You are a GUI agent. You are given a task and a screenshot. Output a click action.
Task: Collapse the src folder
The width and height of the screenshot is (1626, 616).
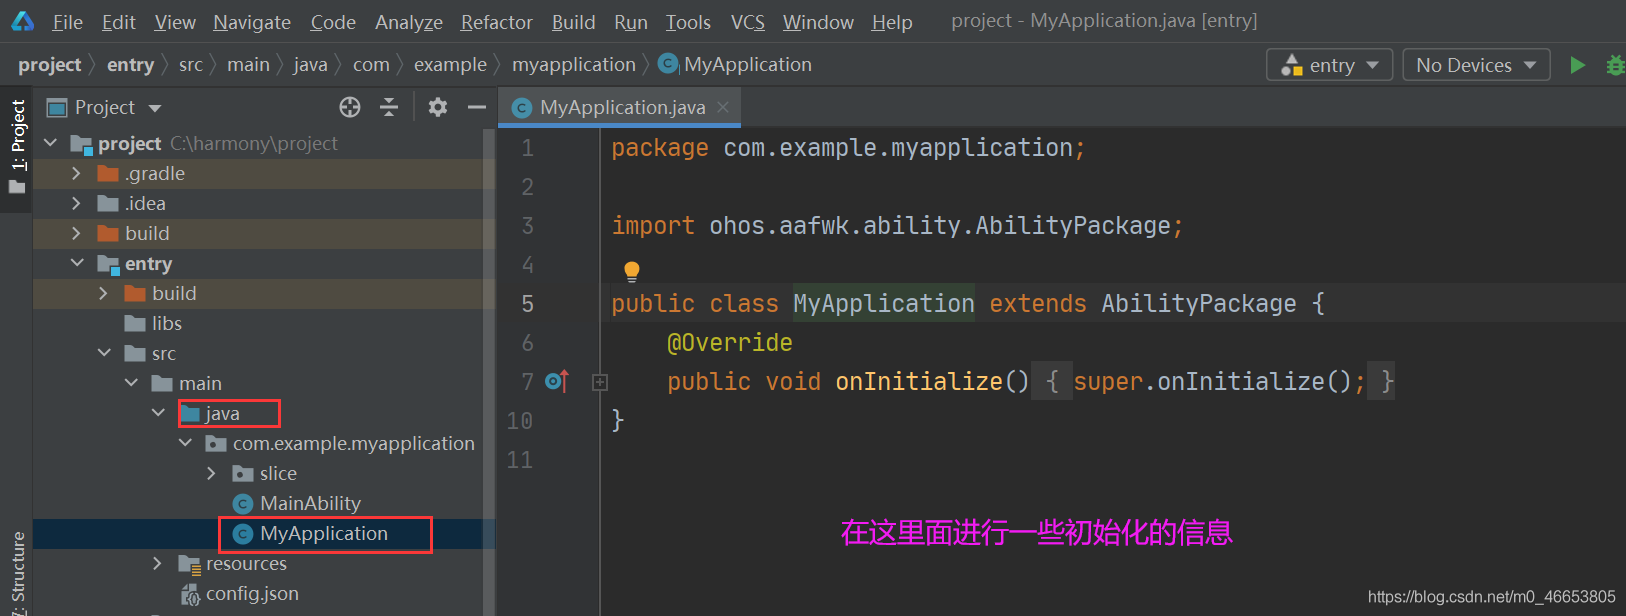click(104, 353)
